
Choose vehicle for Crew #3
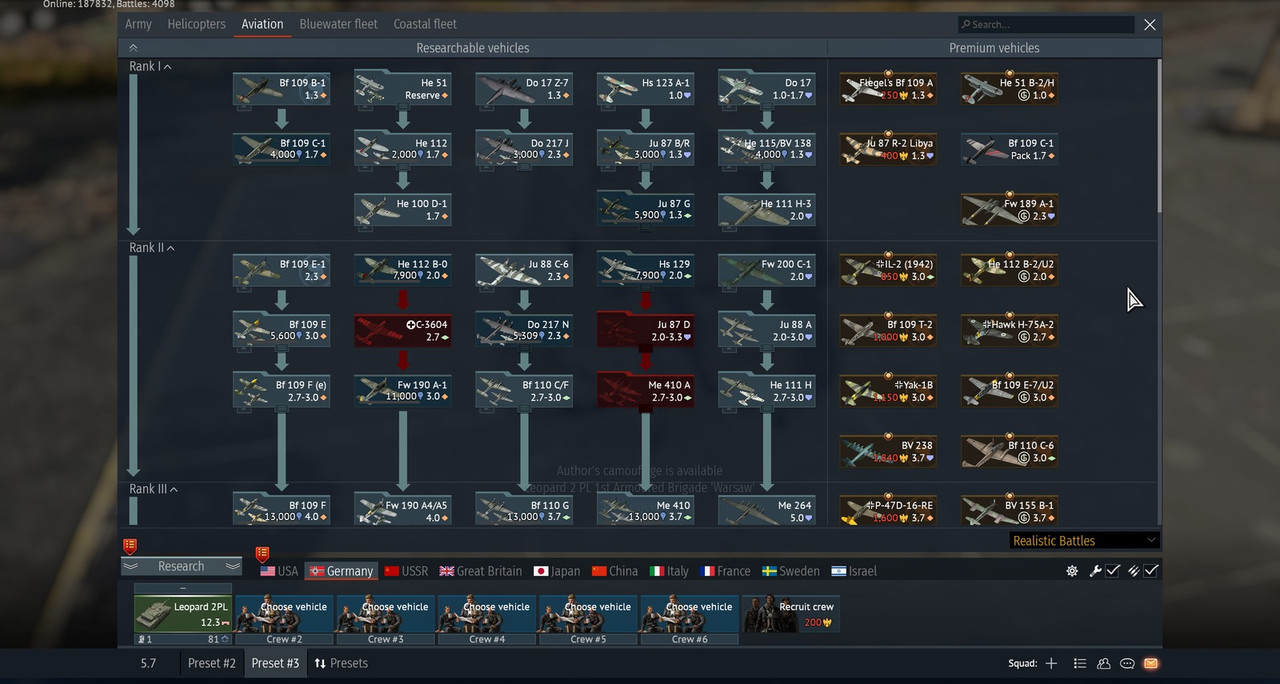(x=385, y=614)
